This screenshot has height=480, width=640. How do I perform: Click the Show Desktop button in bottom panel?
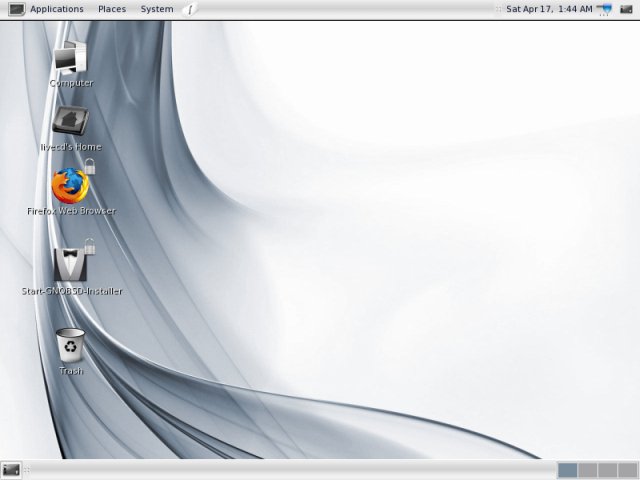[x=11, y=470]
